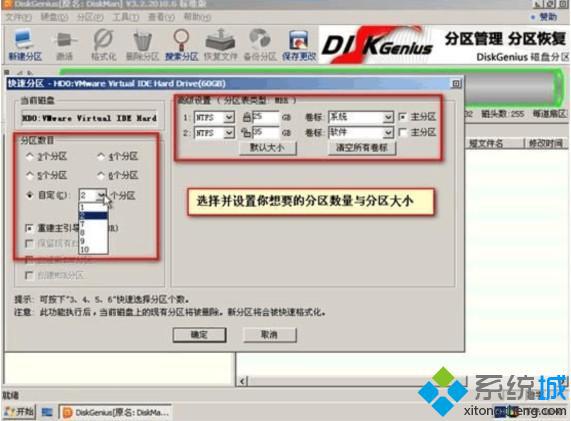Open custom partition count dropdown showing 2

(101, 196)
